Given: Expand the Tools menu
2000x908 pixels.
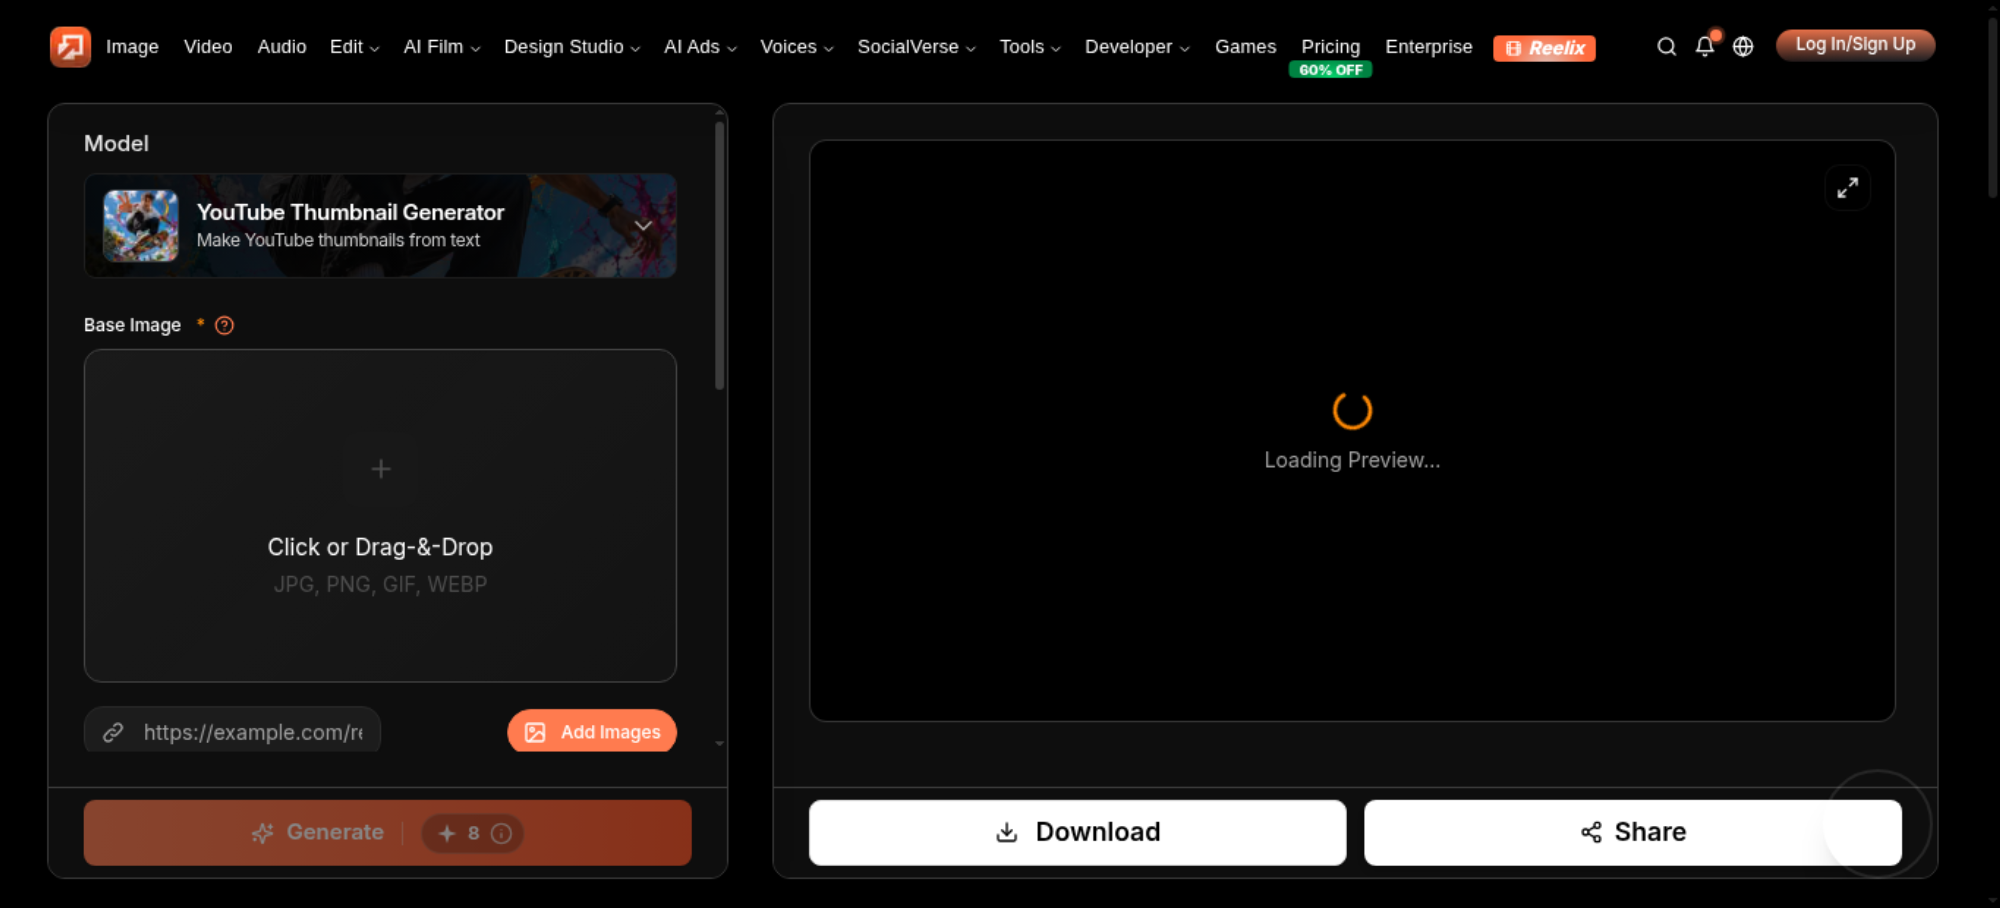Looking at the screenshot, I should (1030, 47).
